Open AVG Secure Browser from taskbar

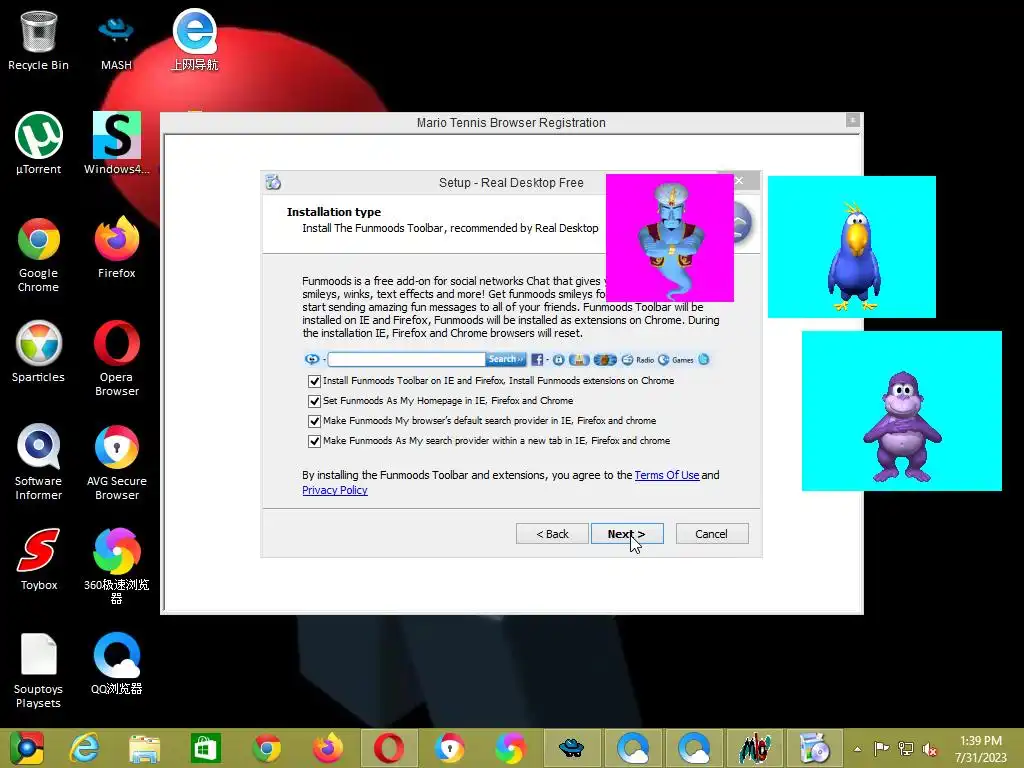(x=449, y=748)
